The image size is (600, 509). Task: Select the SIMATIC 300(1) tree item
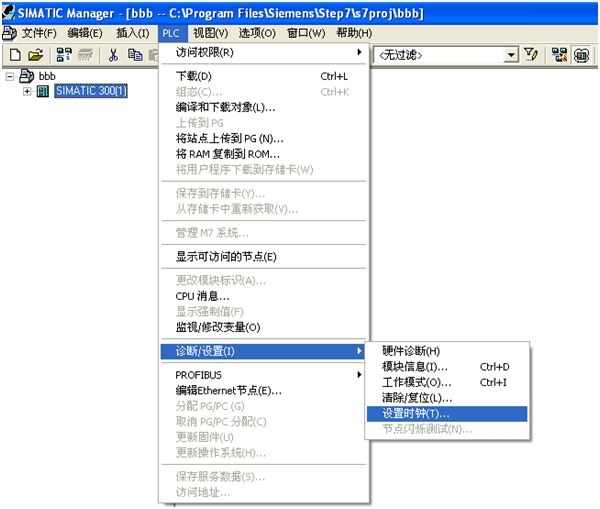(91, 91)
